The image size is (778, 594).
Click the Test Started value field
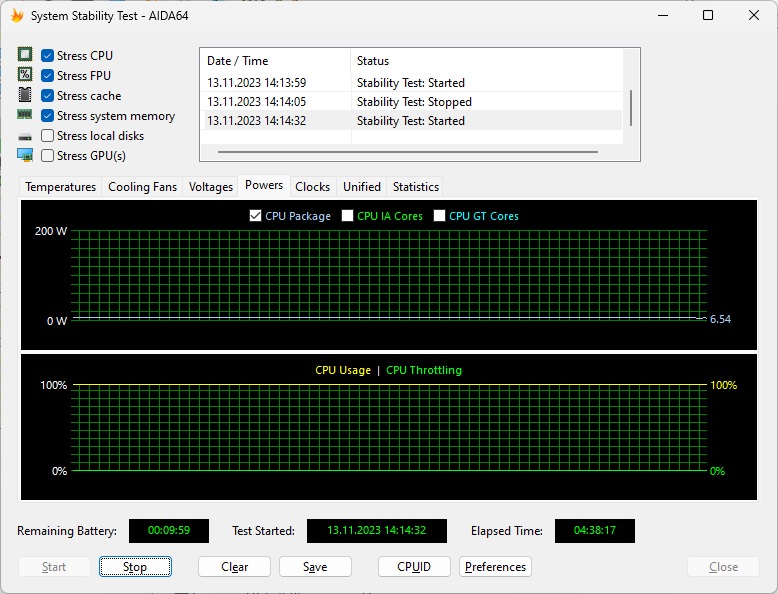[377, 530]
